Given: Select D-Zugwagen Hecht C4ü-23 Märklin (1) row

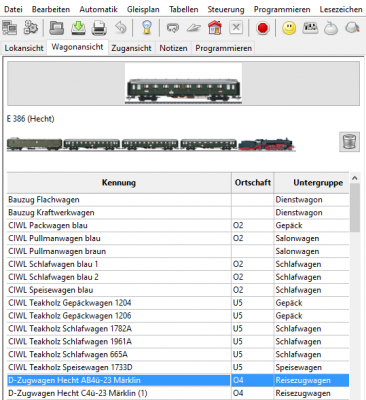Looking at the screenshot, I should click(x=178, y=393).
